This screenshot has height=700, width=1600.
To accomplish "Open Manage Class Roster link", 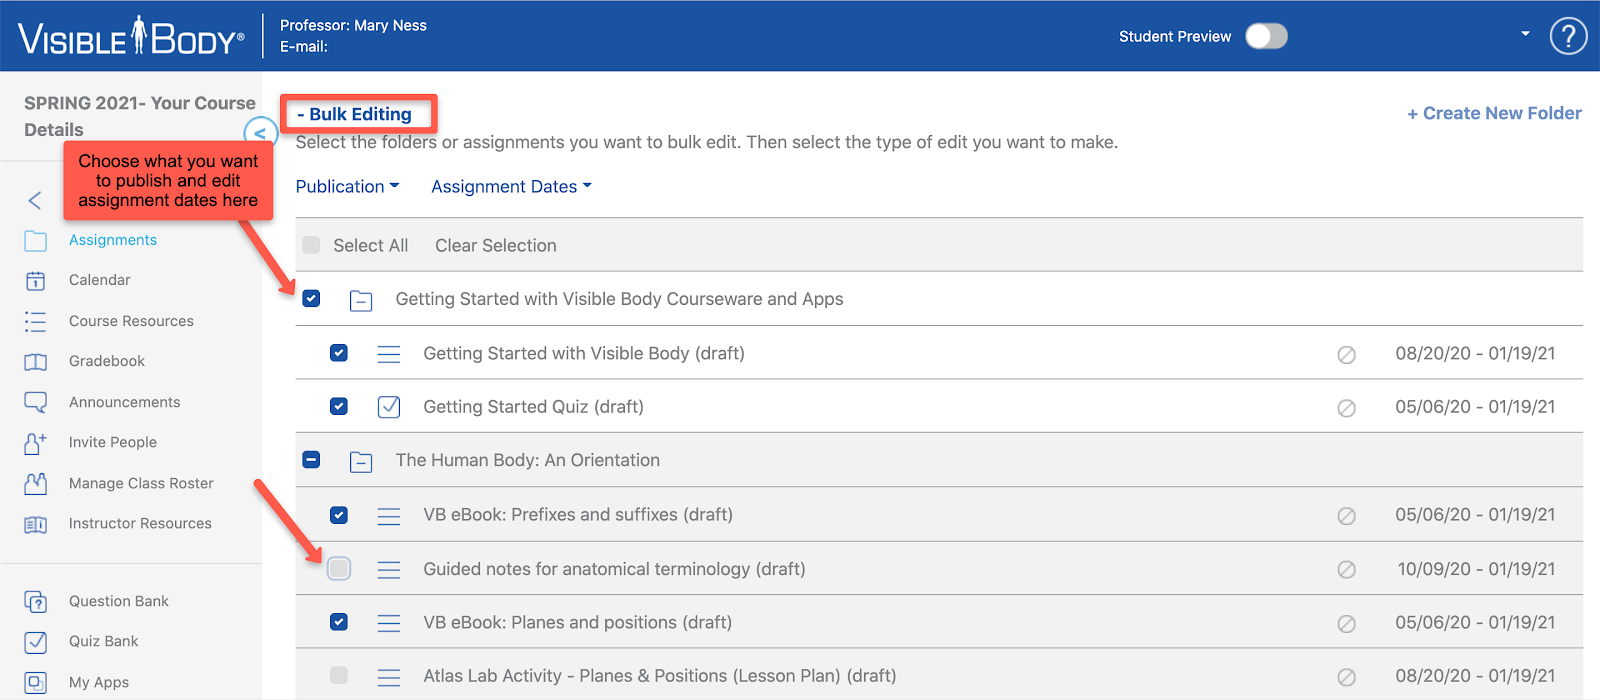I will point(141,483).
